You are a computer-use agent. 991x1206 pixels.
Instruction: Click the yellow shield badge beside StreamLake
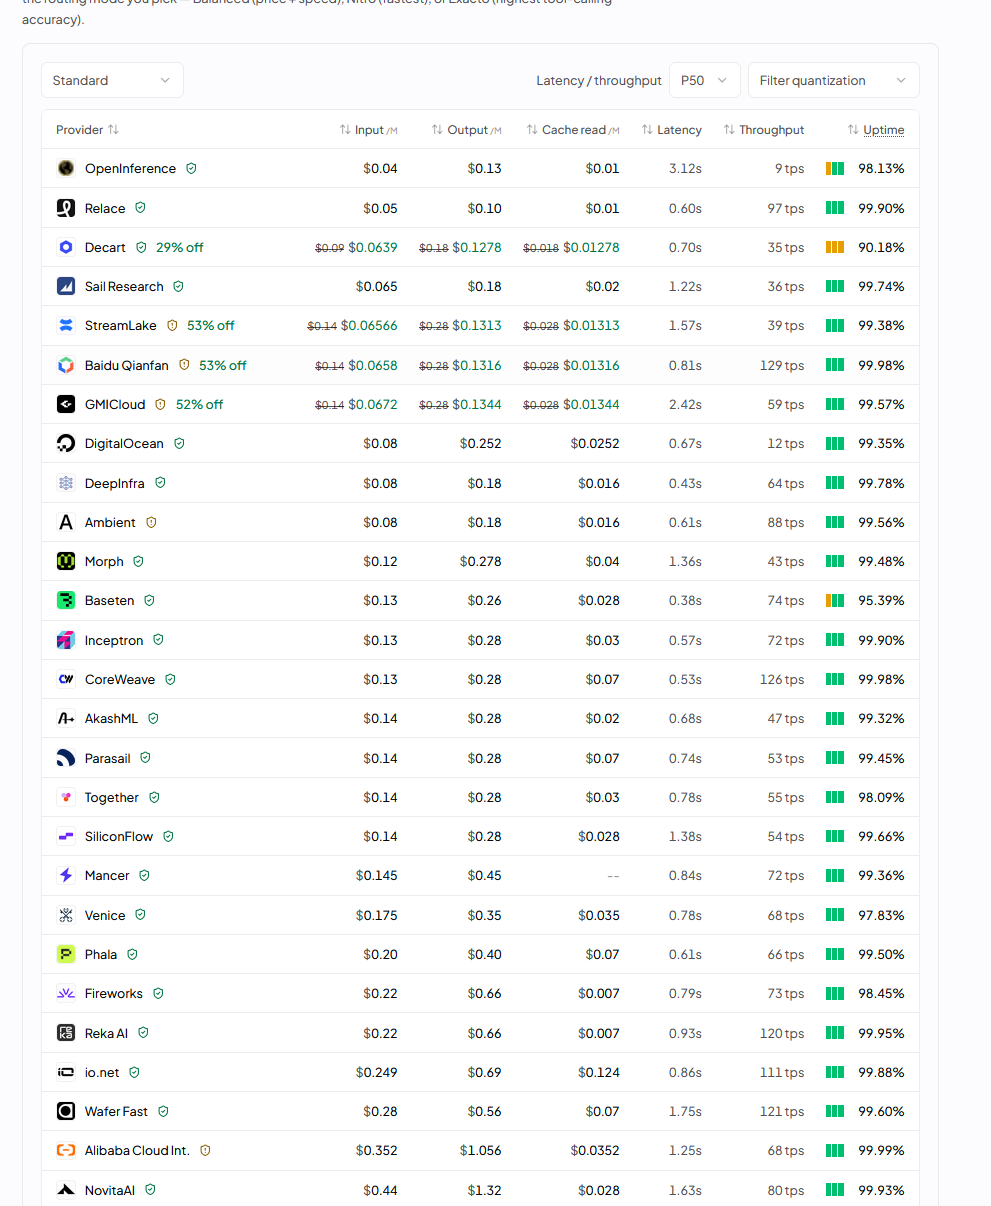[x=172, y=325]
